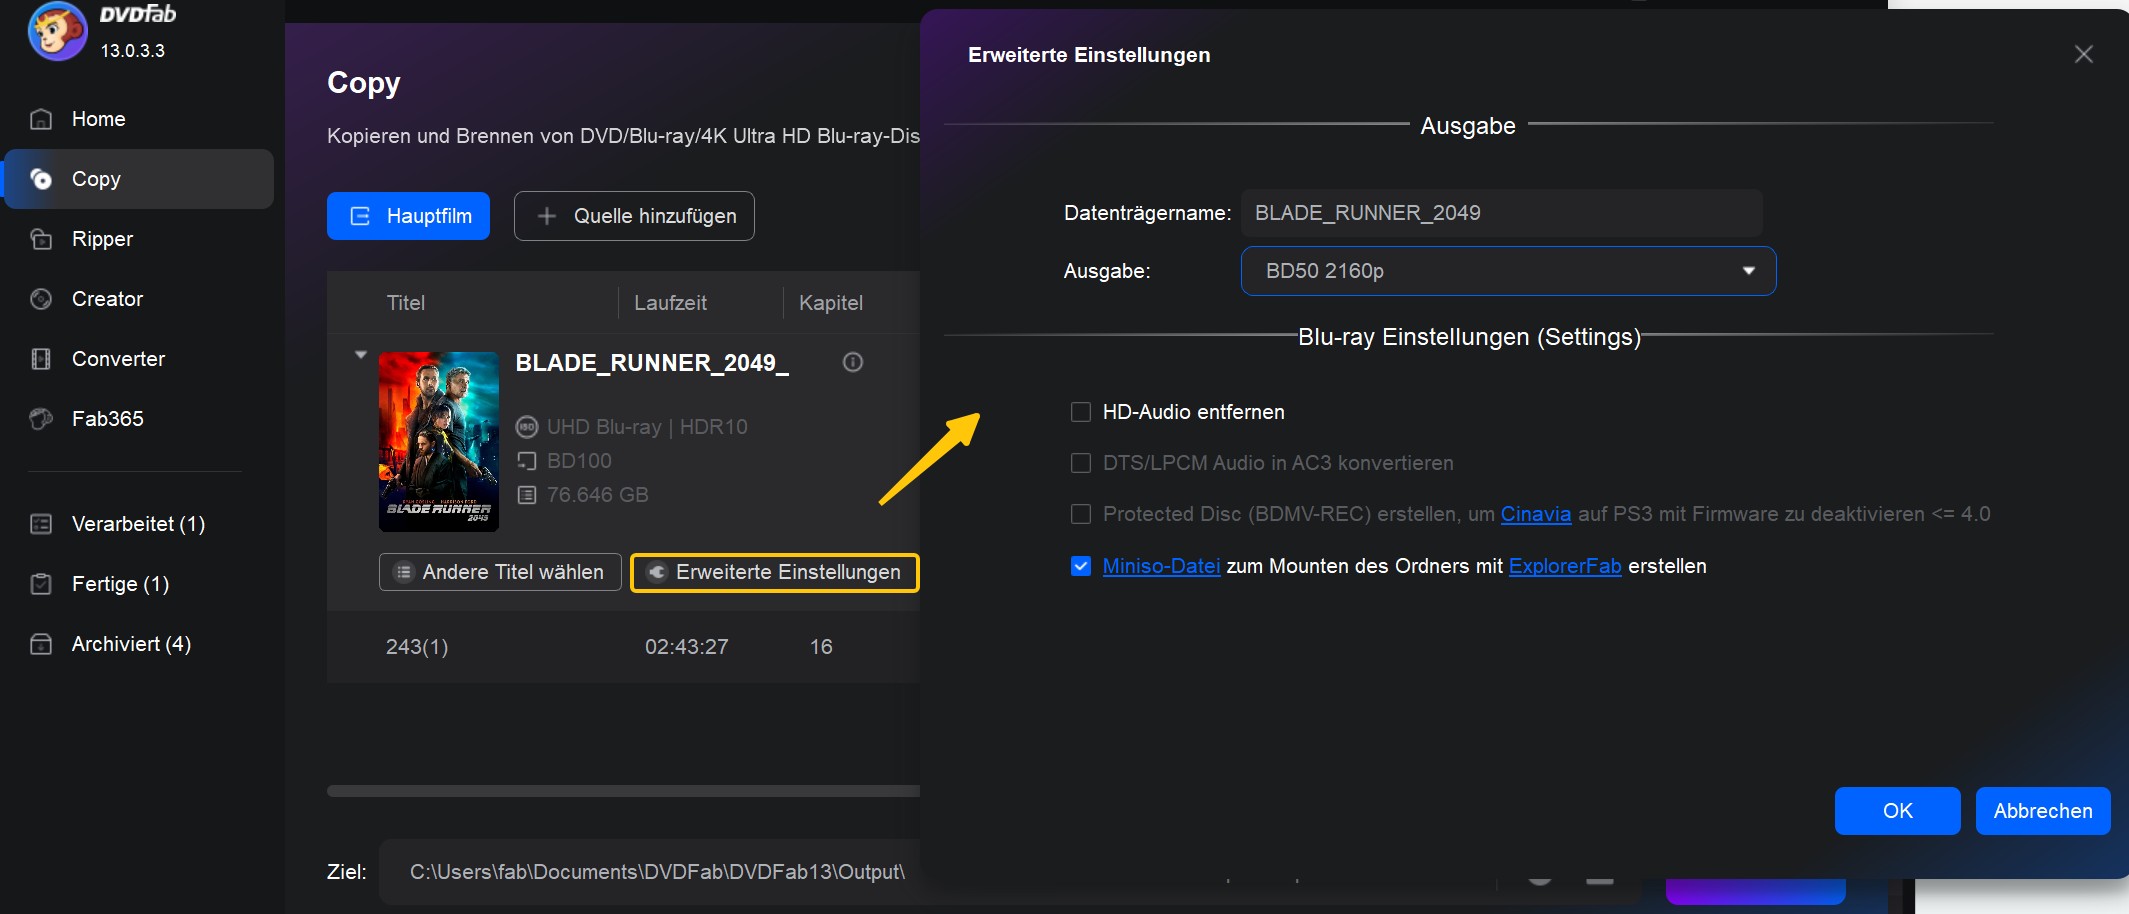This screenshot has height=914, width=2129.
Task: Open the Creator module icon
Action: (41, 299)
